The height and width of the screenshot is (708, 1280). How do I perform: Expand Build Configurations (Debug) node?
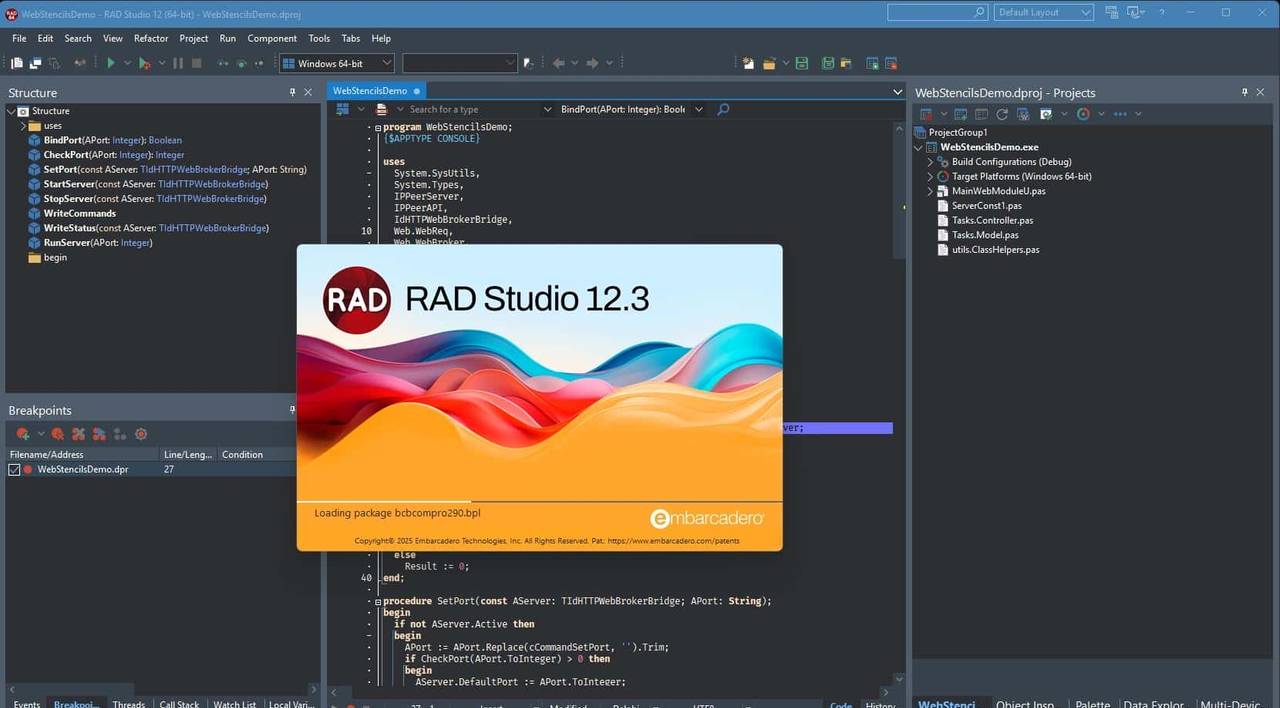pos(929,161)
